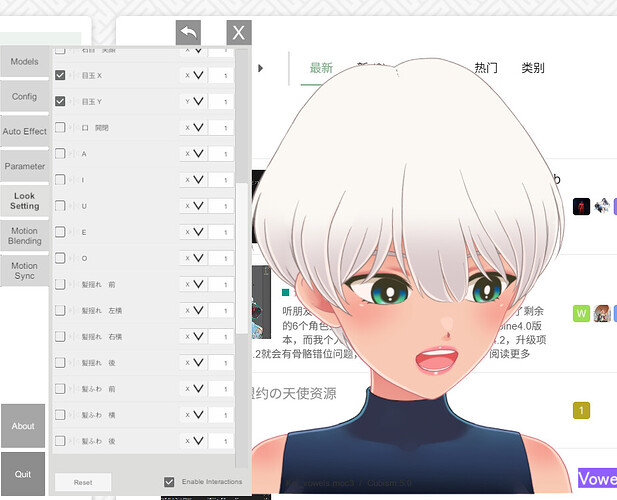Open the red figure avatar icon in the forum list

(x=581, y=207)
